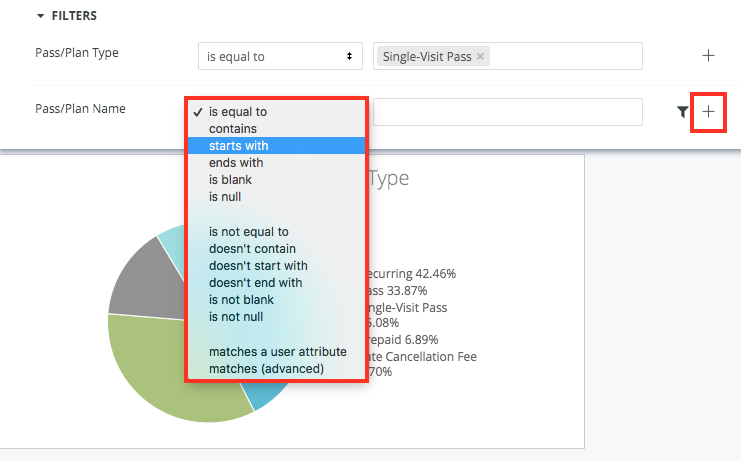Select "matches (advanced)" option
The width and height of the screenshot is (741, 461).
click(x=266, y=369)
